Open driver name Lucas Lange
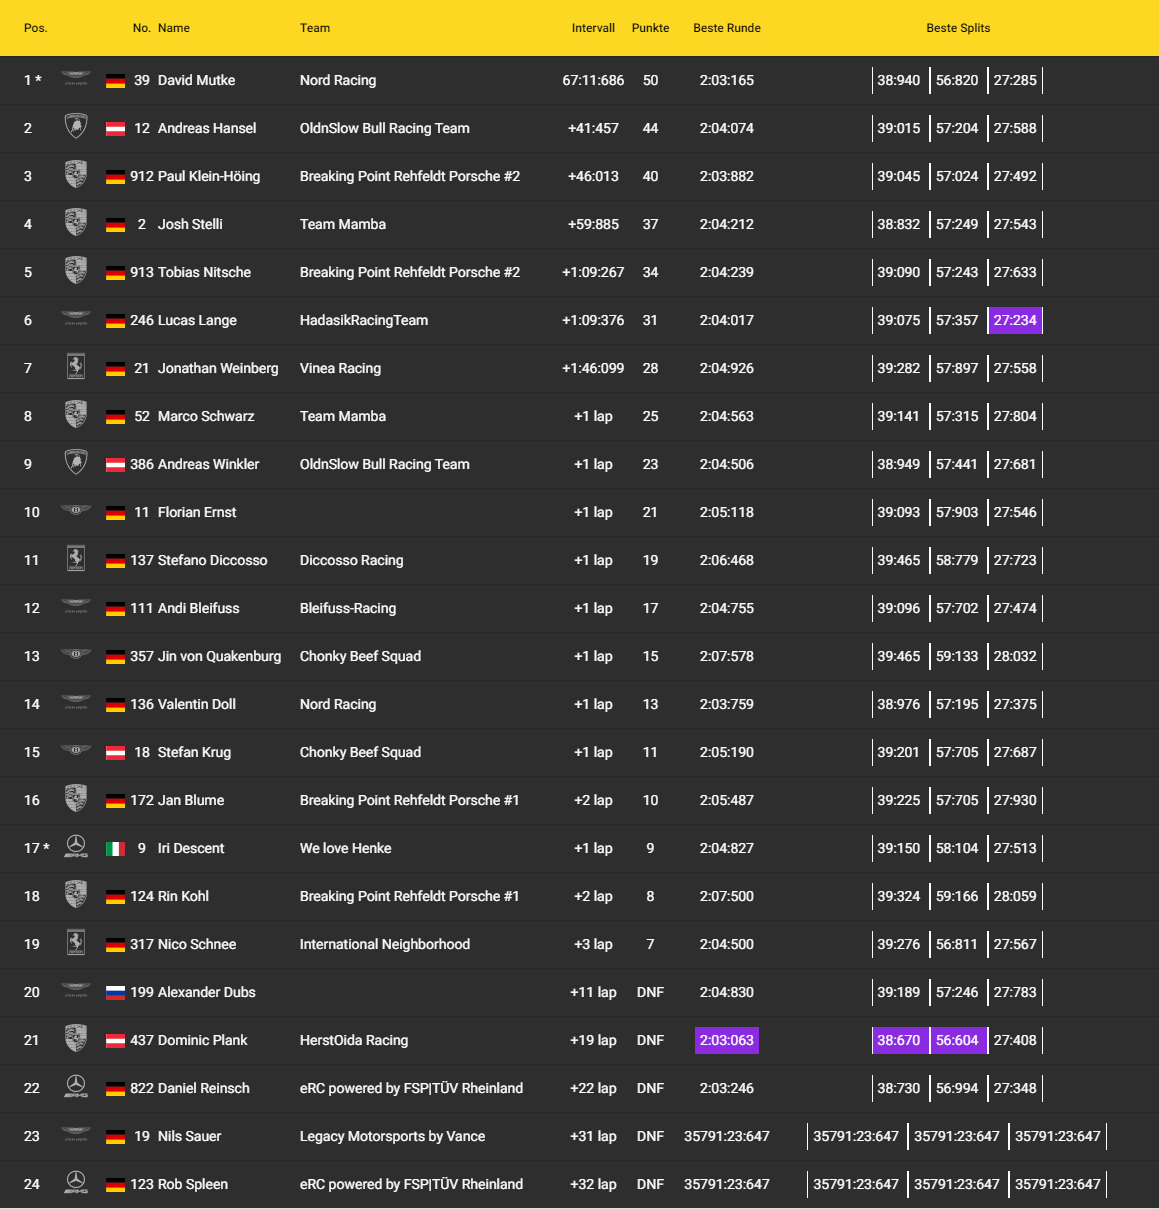The width and height of the screenshot is (1159, 1209). pos(197,320)
